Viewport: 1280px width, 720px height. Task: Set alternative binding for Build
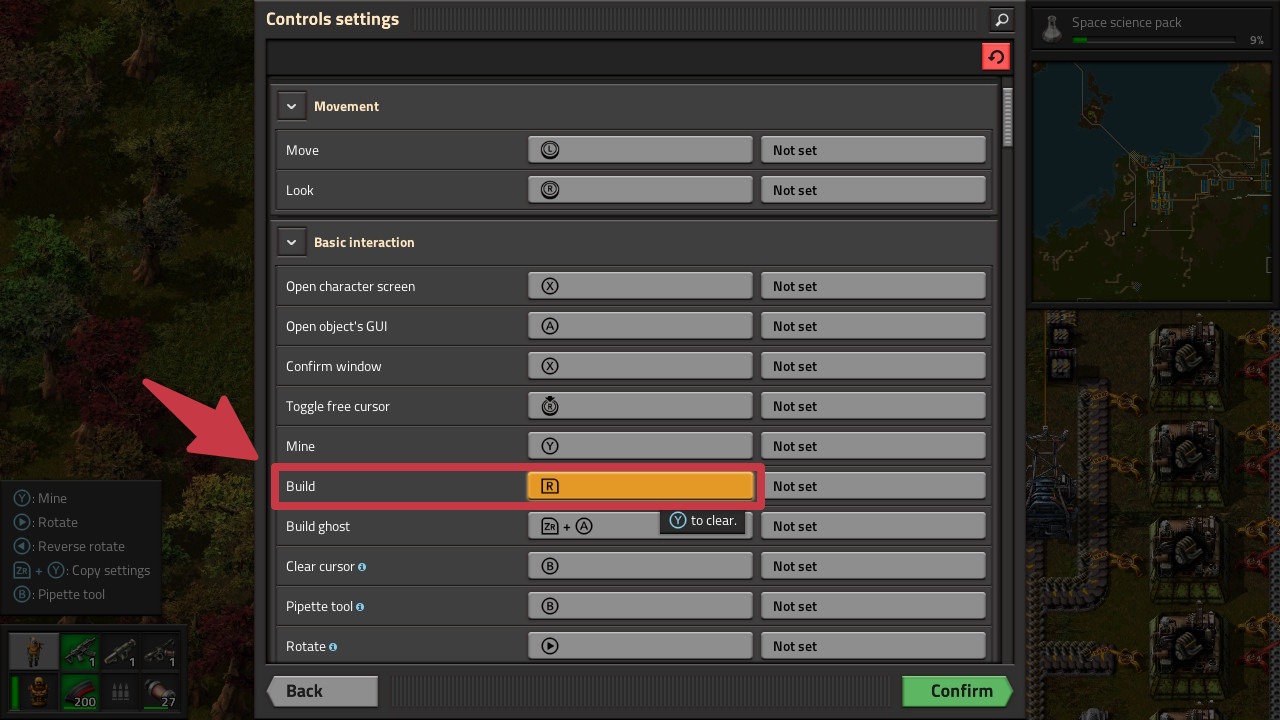pyautogui.click(x=873, y=486)
